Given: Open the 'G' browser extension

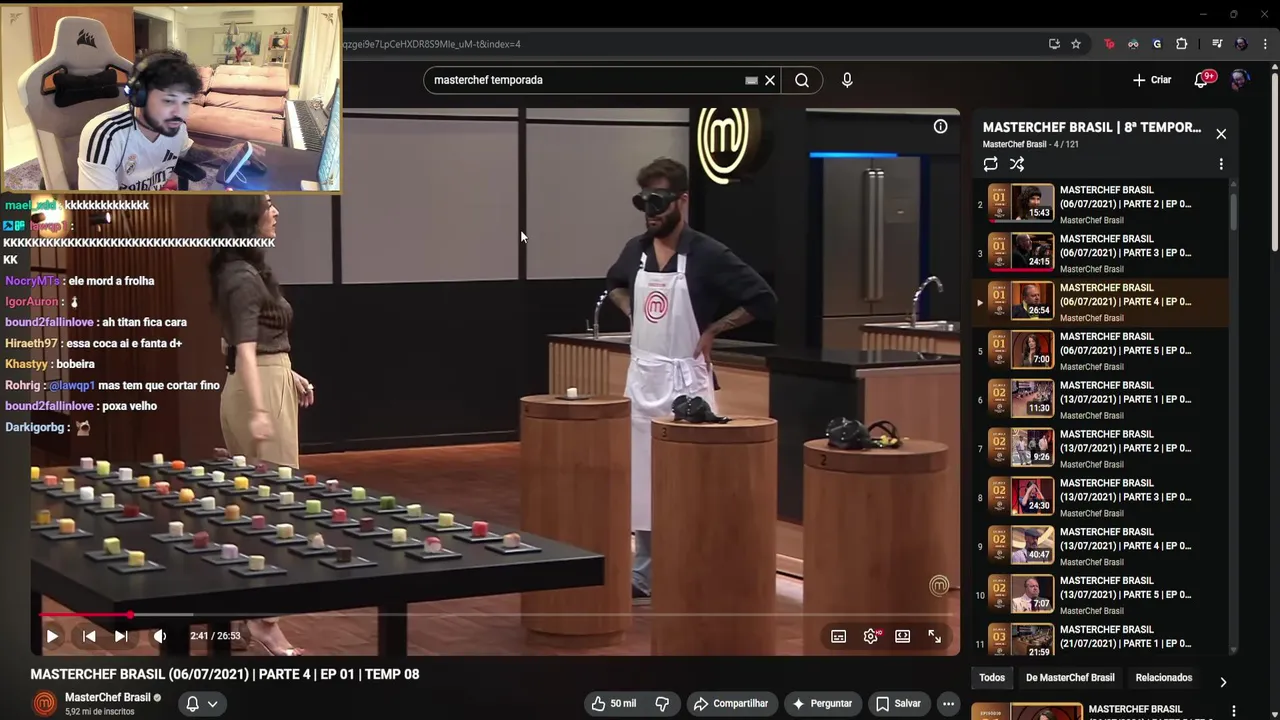Looking at the screenshot, I should (1157, 44).
